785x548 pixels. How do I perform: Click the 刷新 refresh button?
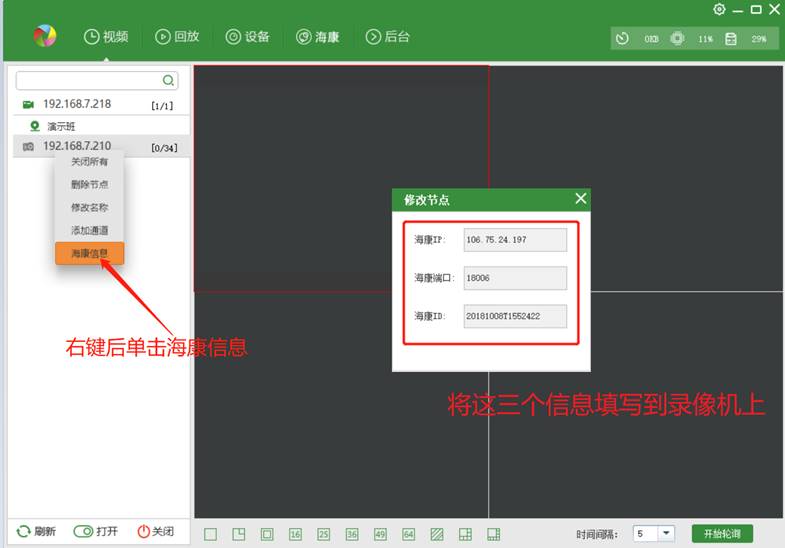point(36,532)
